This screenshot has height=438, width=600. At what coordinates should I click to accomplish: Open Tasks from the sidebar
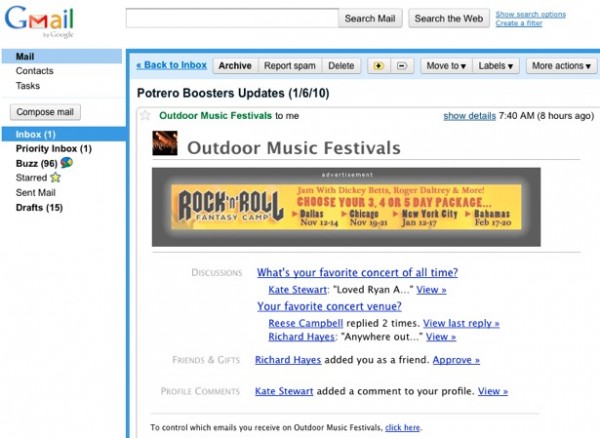click(28, 86)
